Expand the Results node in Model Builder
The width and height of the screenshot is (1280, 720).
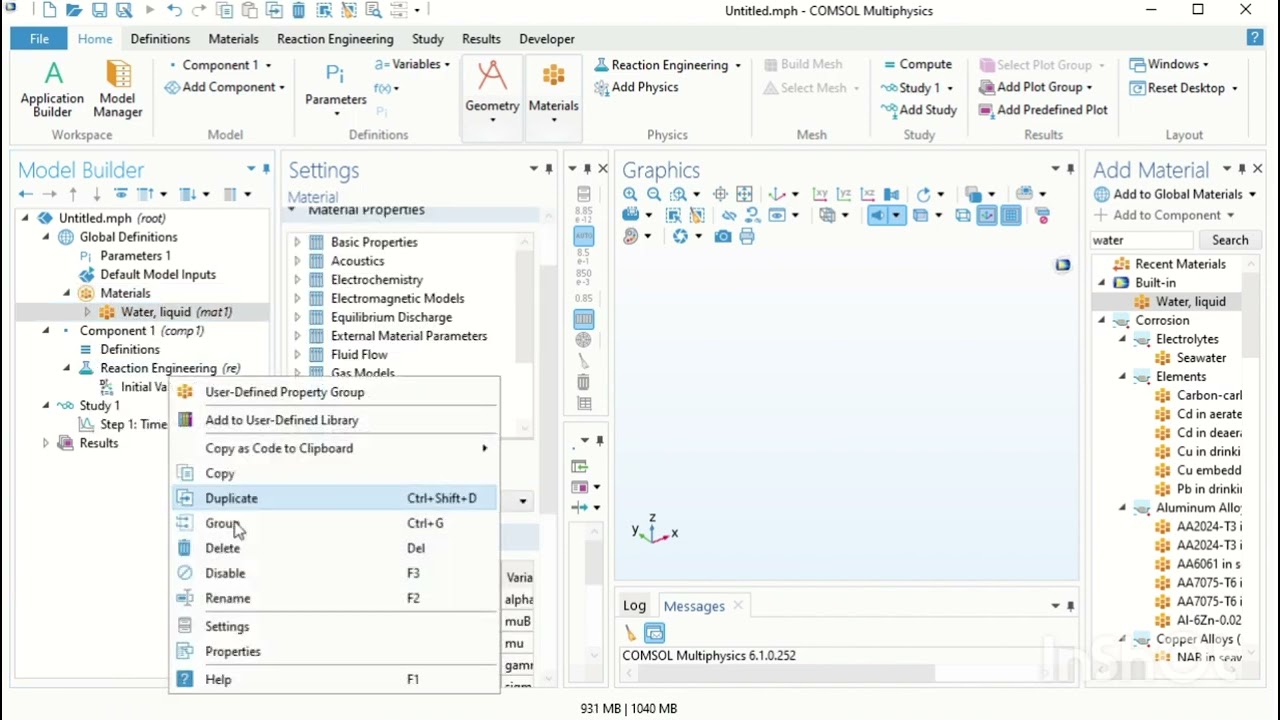tap(46, 443)
